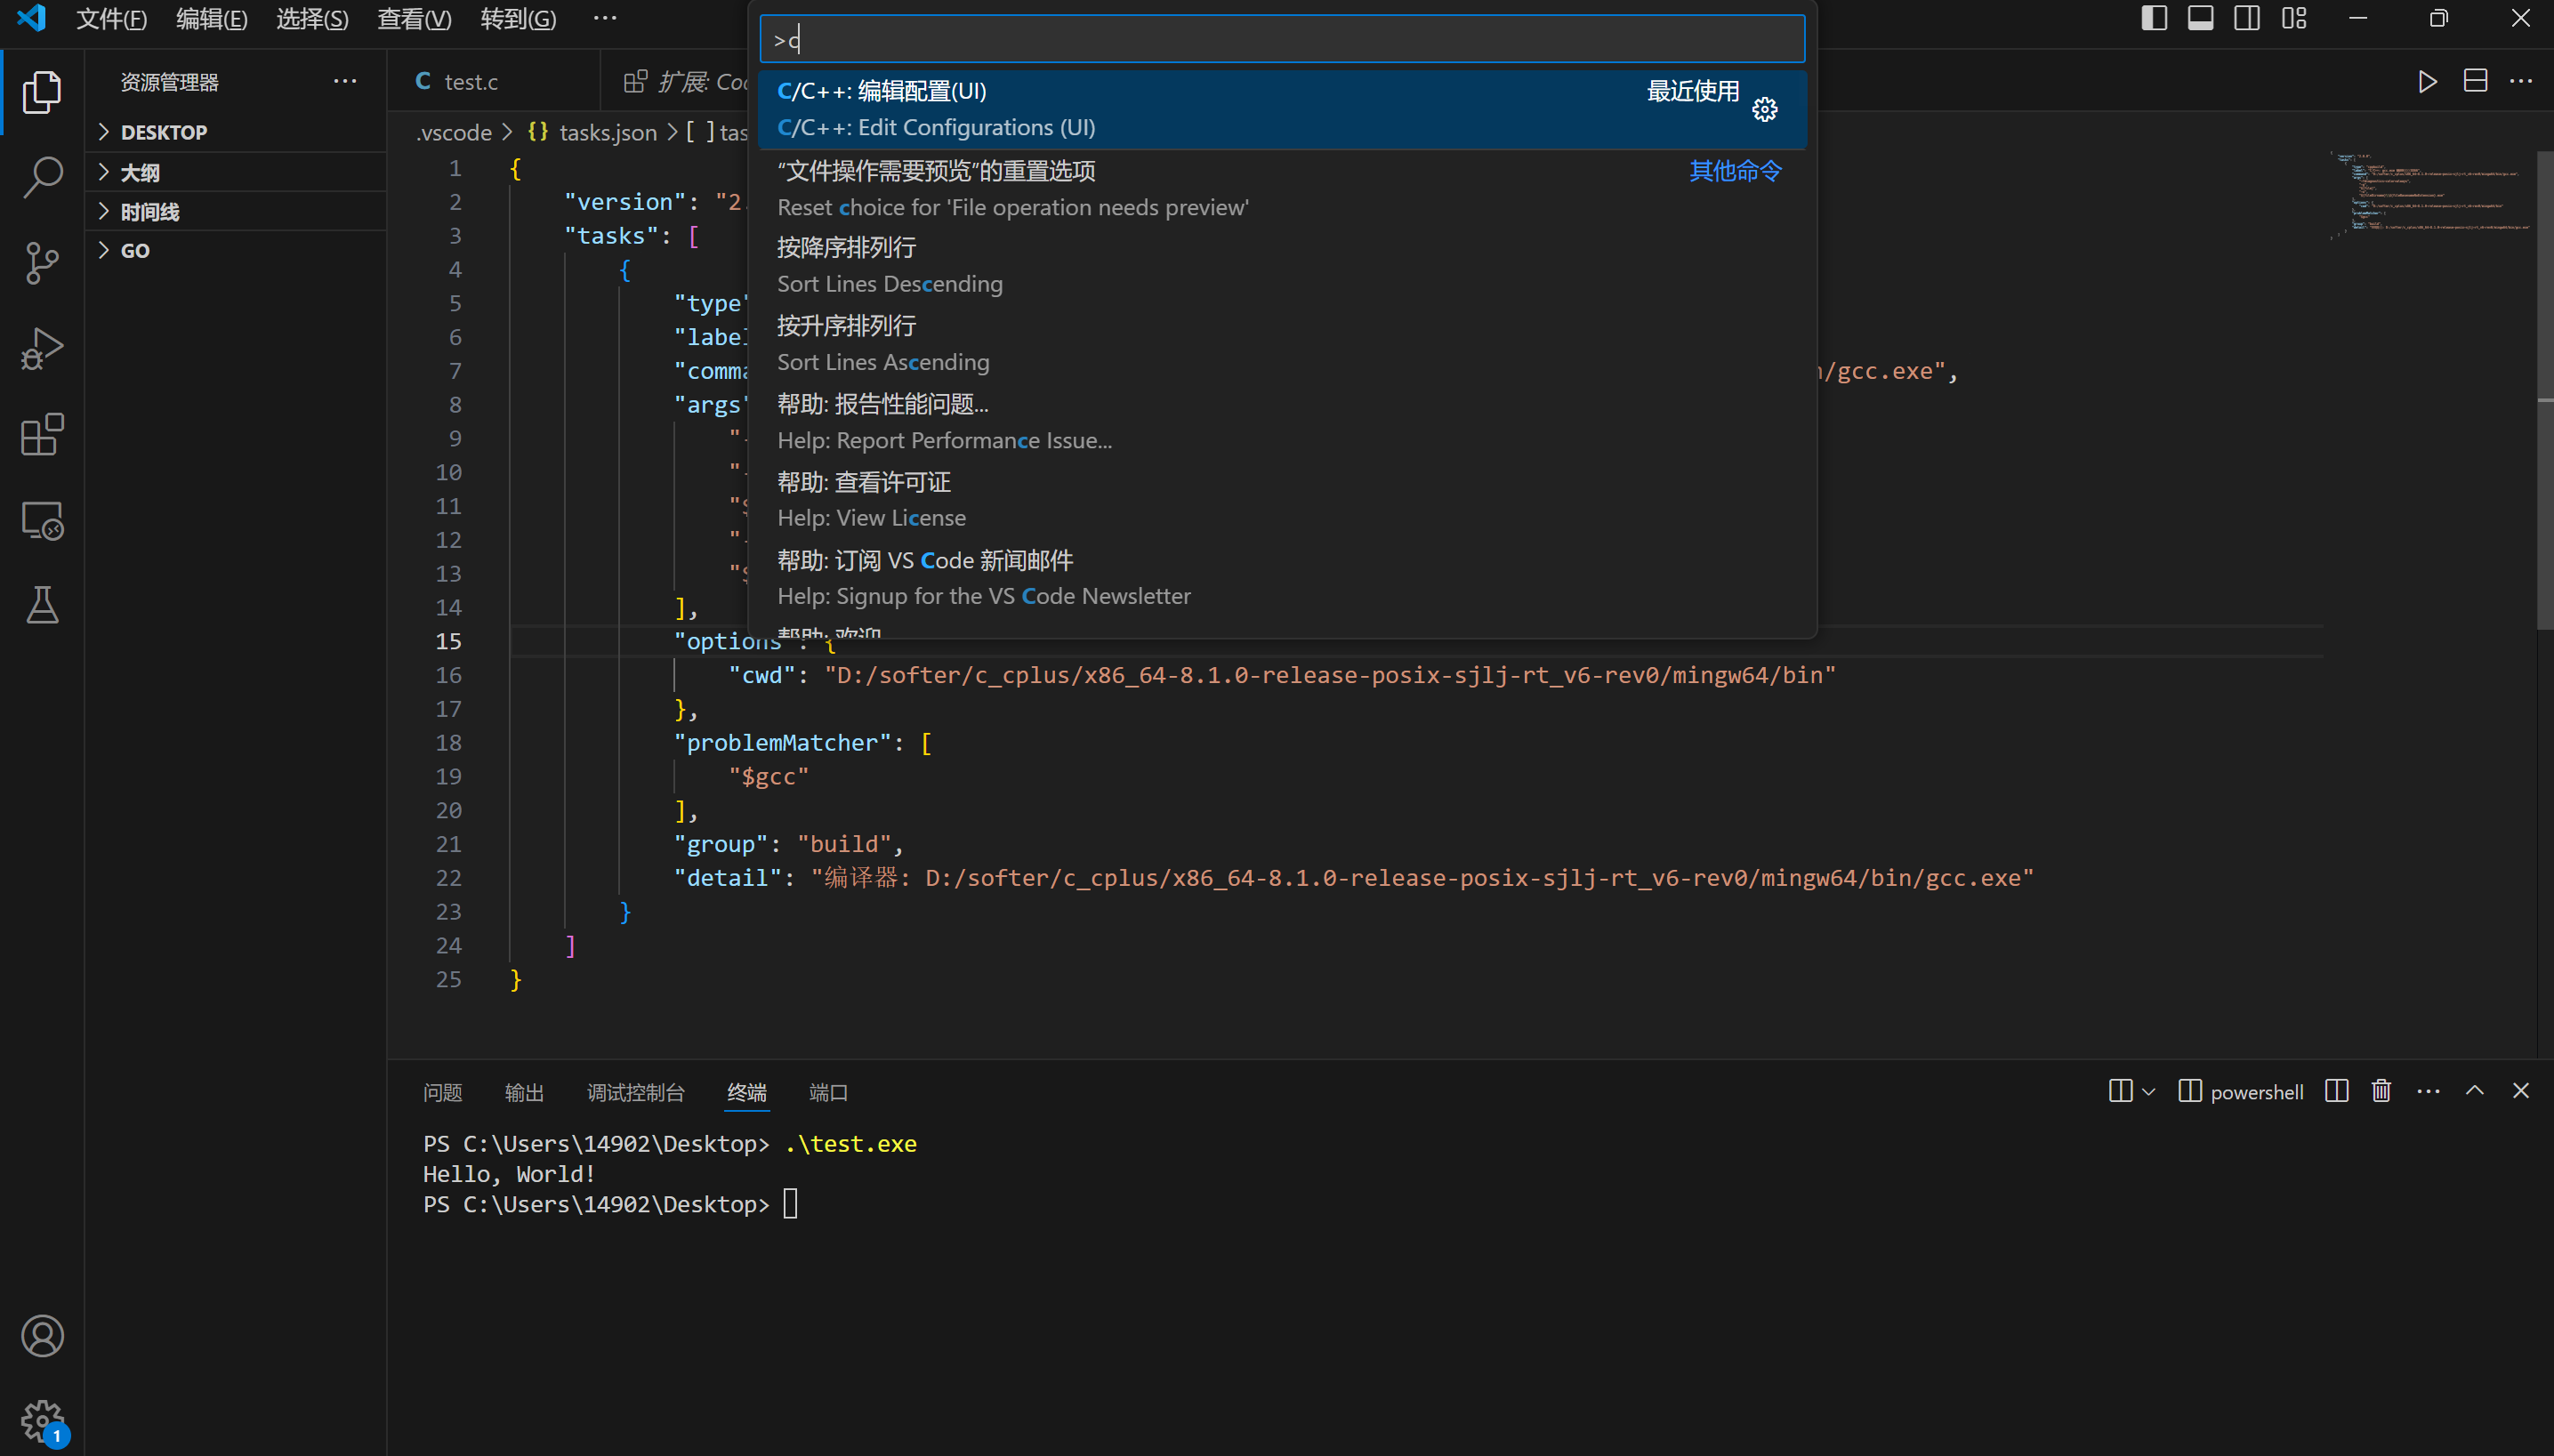The image size is (2554, 1456).
Task: Click breadcrumb chevron after .vscode
Action: 508,132
